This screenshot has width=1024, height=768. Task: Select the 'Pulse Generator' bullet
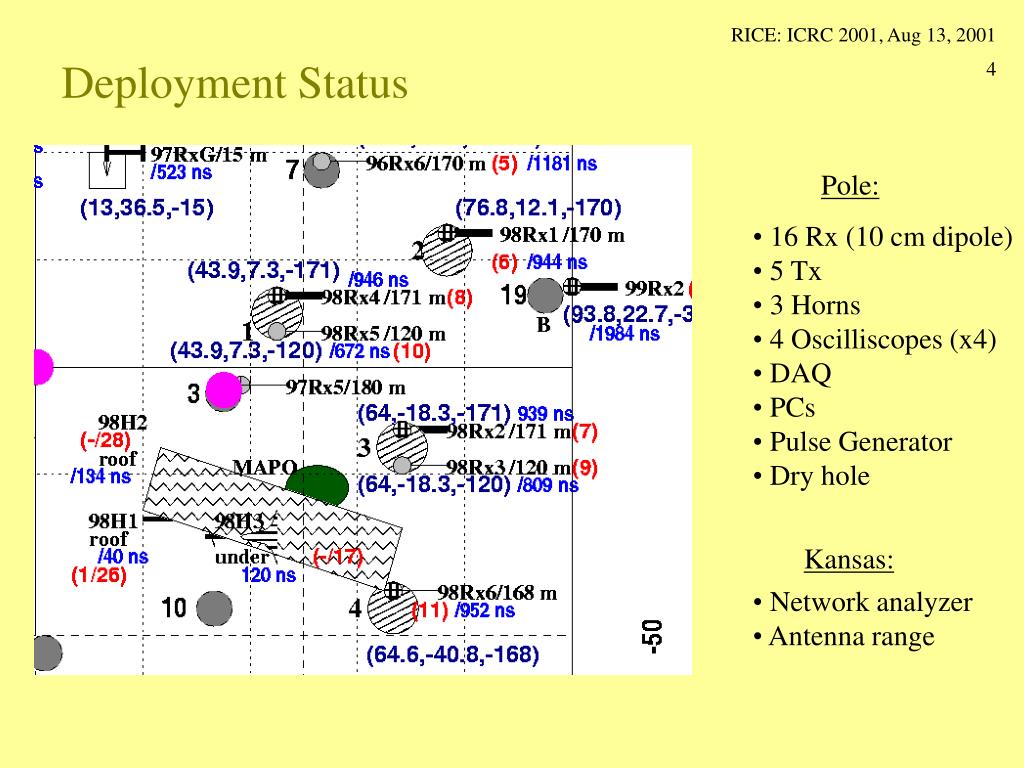(860, 442)
